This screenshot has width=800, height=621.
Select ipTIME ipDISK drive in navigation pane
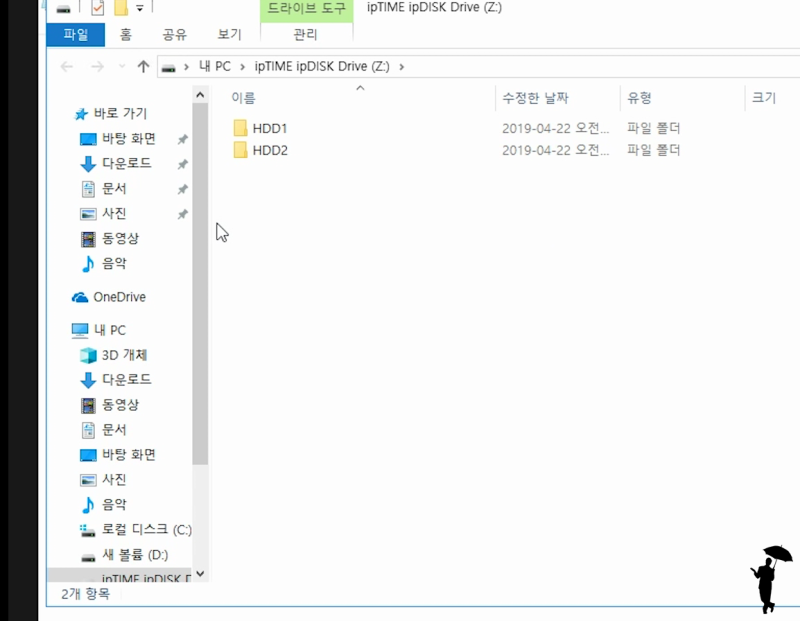point(119,578)
